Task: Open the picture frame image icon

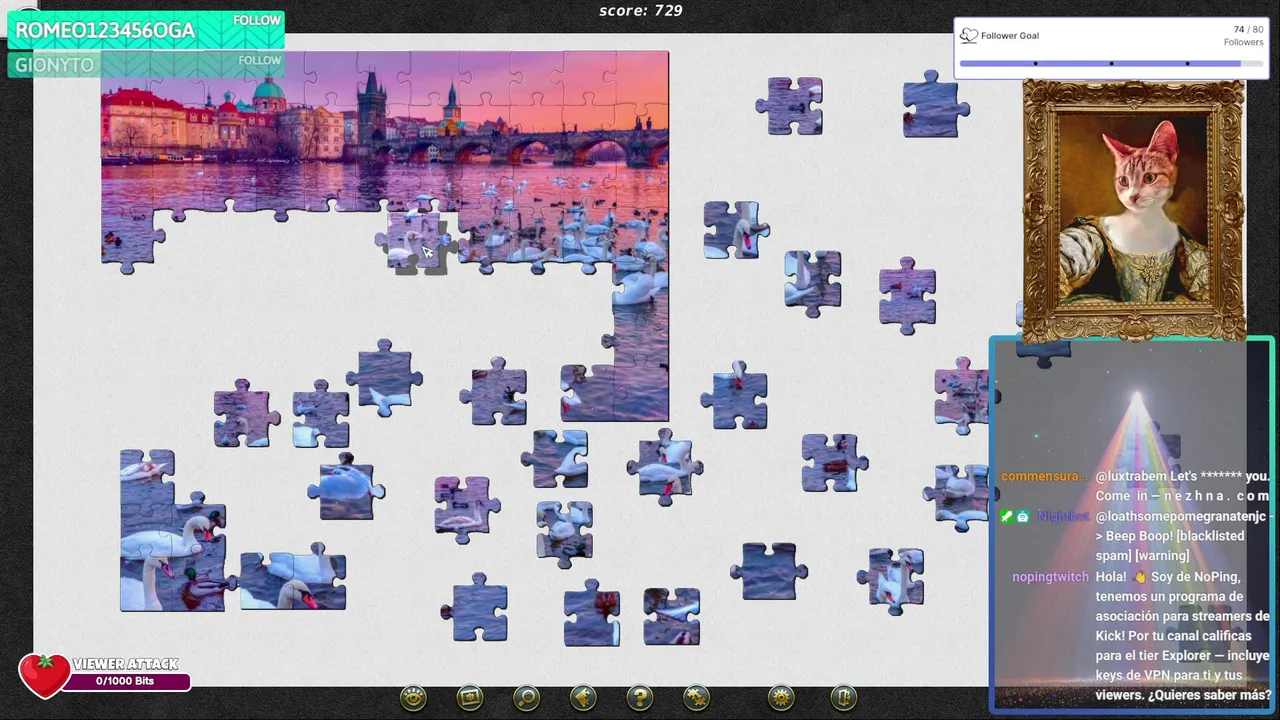Action: (x=470, y=698)
